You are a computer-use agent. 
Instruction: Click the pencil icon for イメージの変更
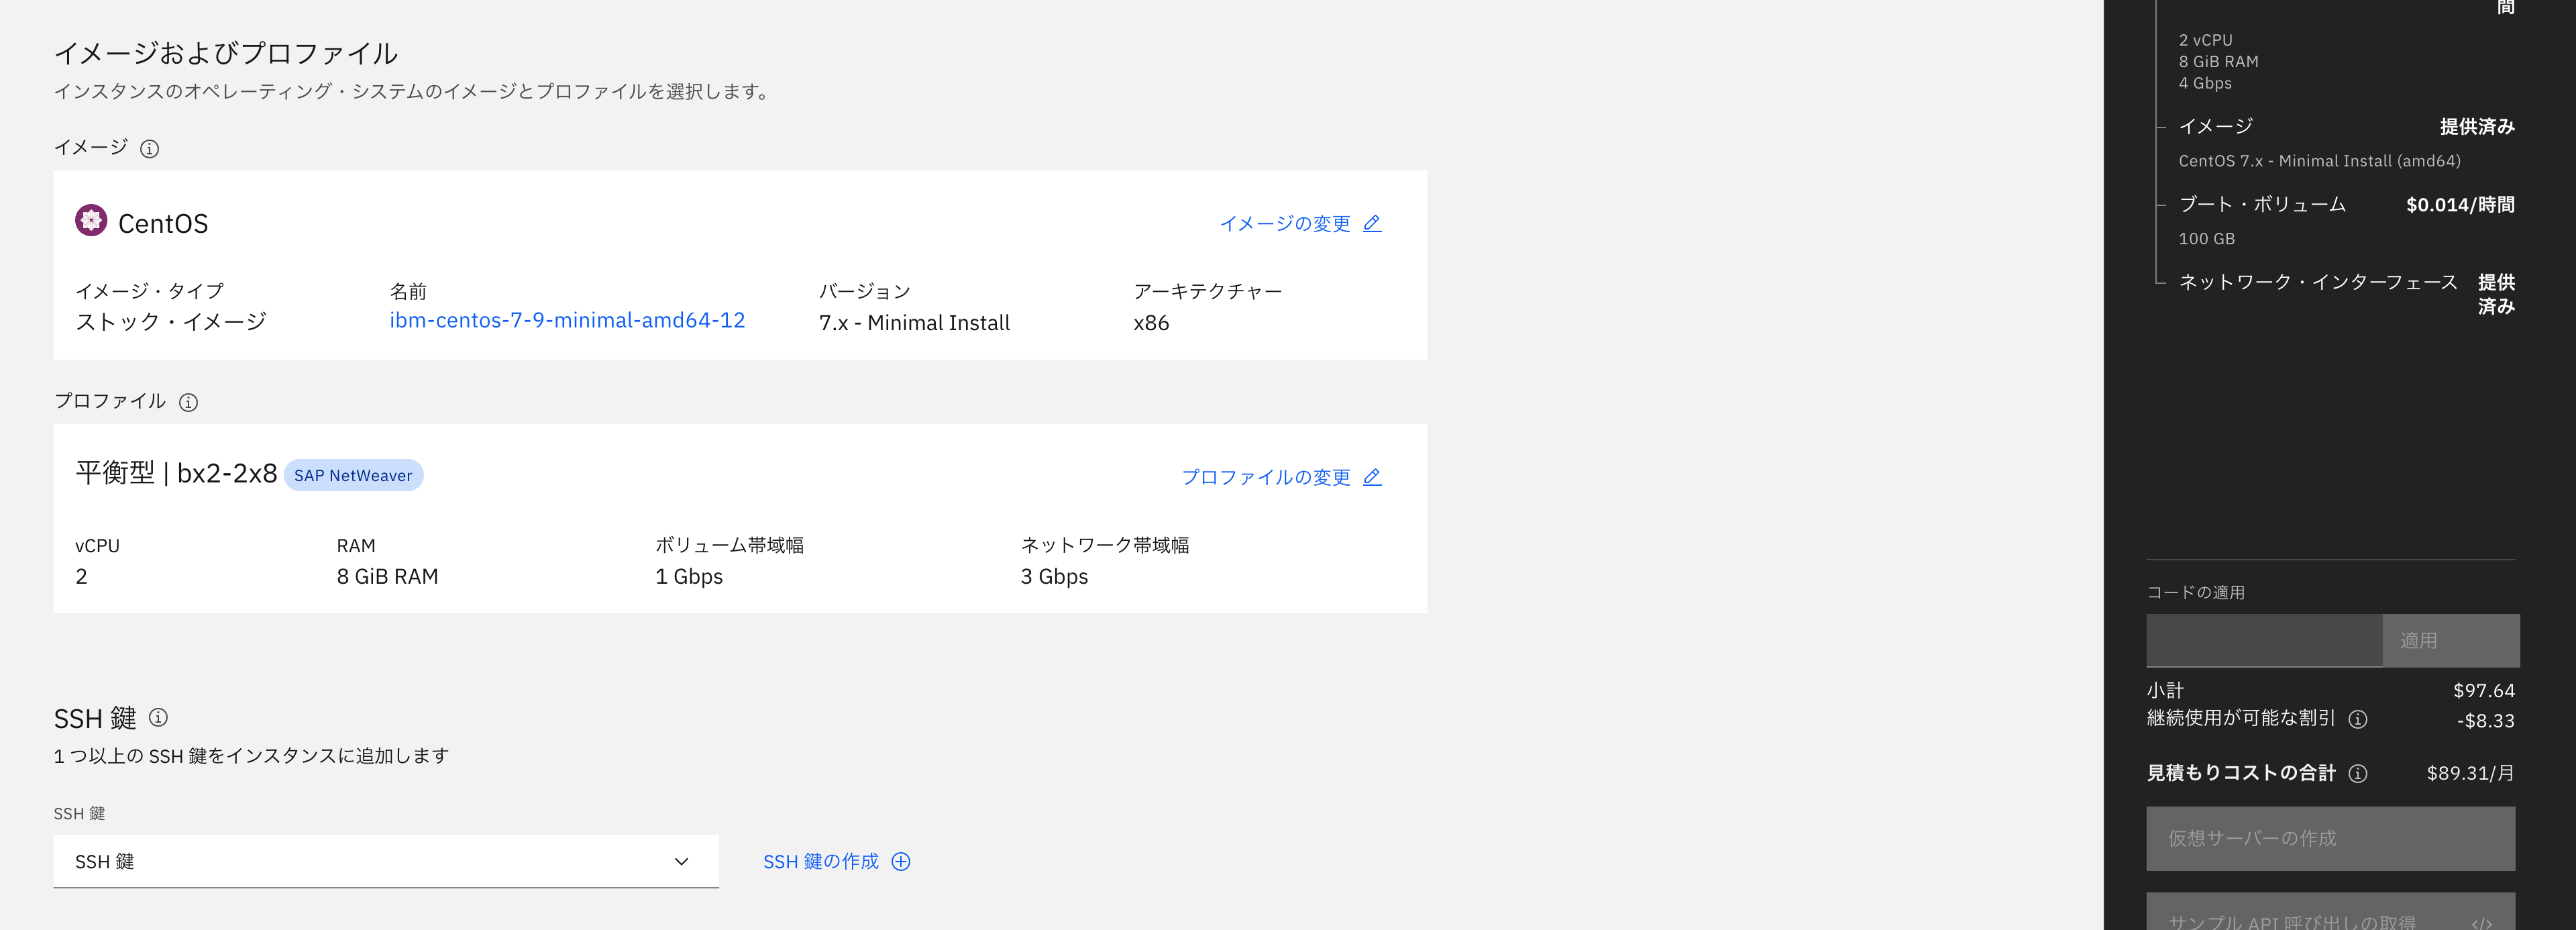point(1372,223)
